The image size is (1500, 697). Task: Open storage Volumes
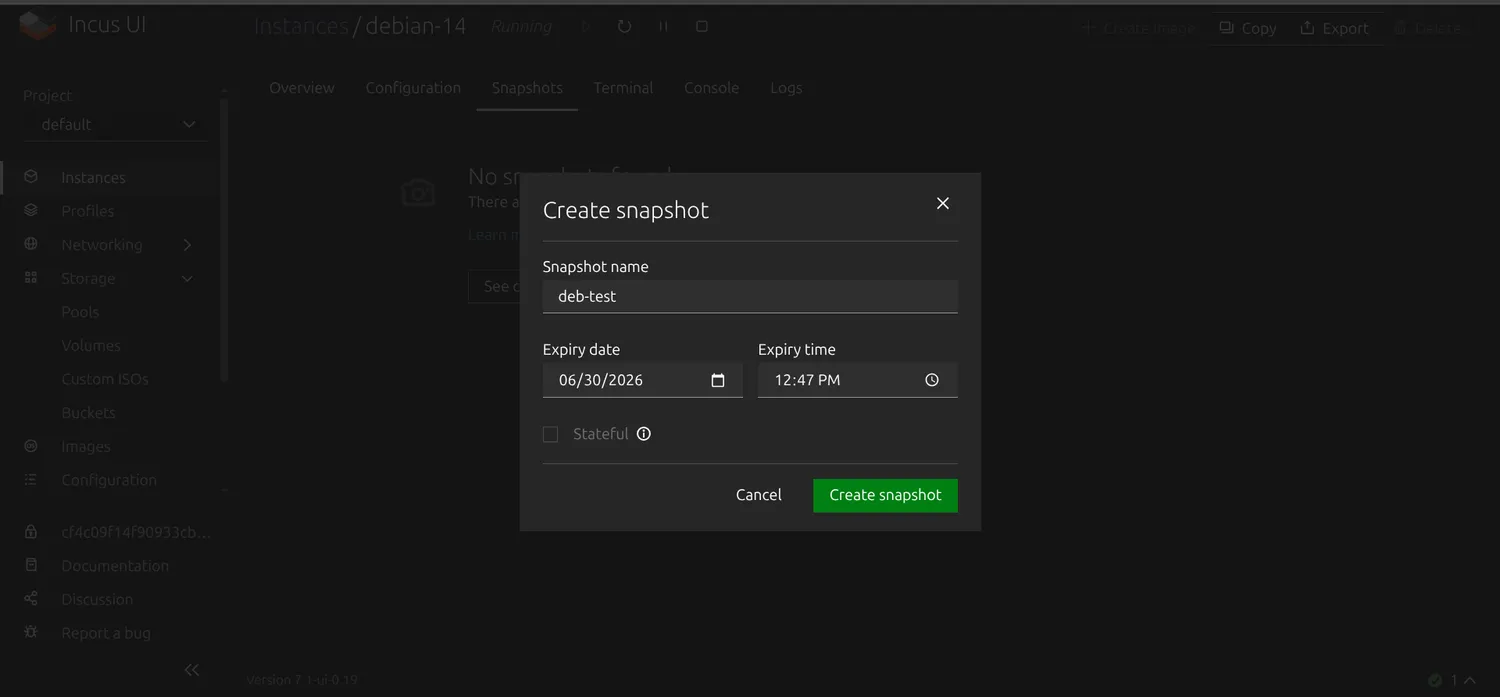click(91, 346)
